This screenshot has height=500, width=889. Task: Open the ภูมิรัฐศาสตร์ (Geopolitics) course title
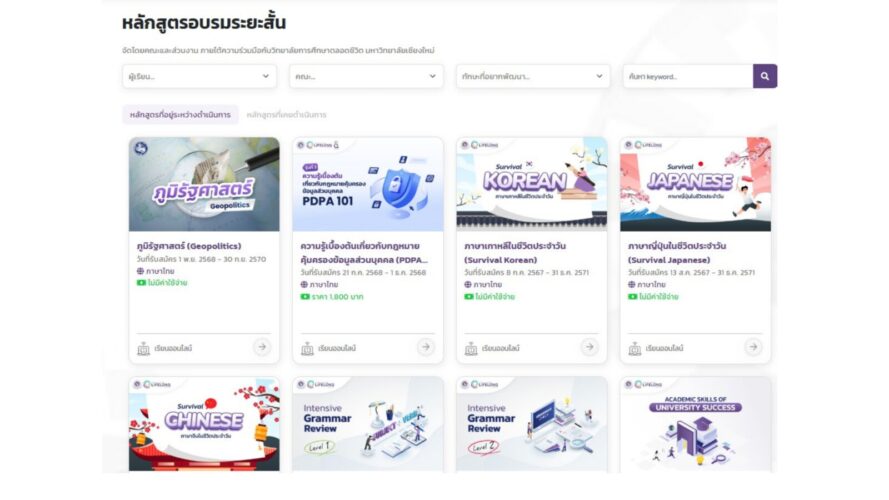(189, 246)
